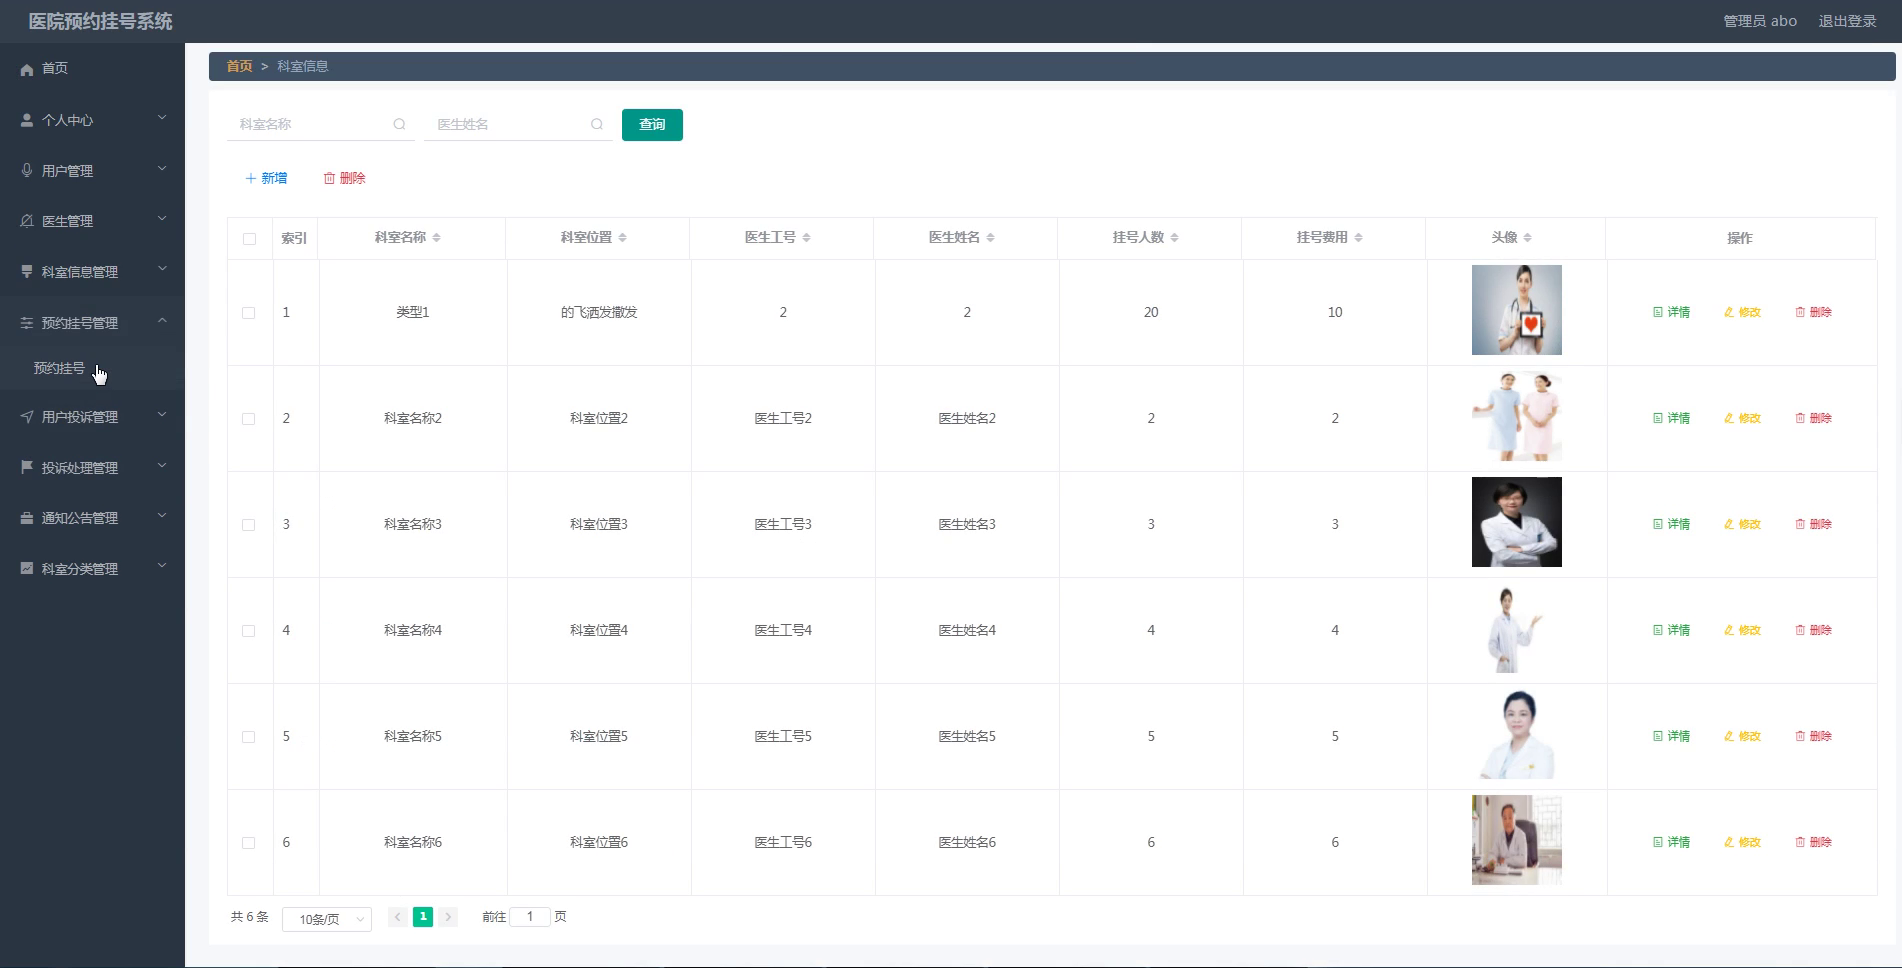Open avatar thumbnail in row 科室名称6
Viewport: 1902px width, 968px height.
(1516, 840)
